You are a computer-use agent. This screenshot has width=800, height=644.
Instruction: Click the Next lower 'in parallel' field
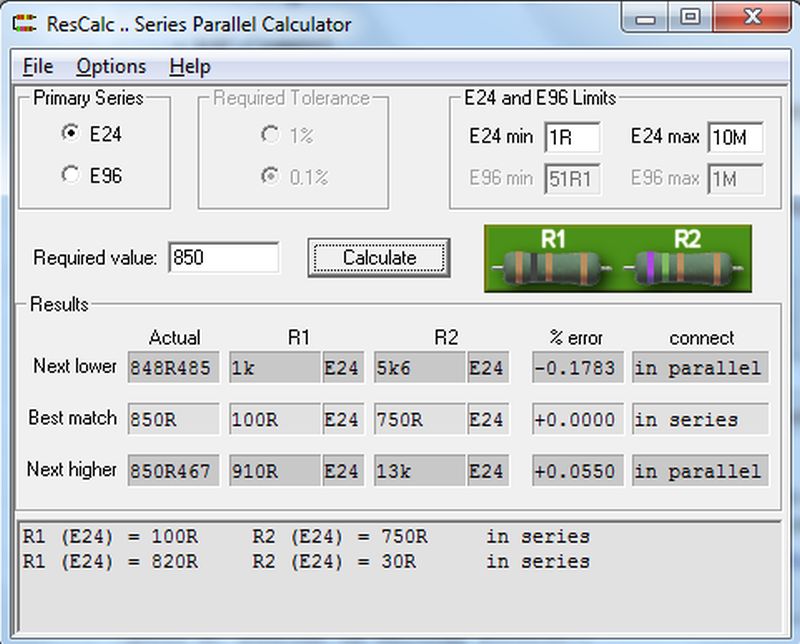(x=700, y=367)
